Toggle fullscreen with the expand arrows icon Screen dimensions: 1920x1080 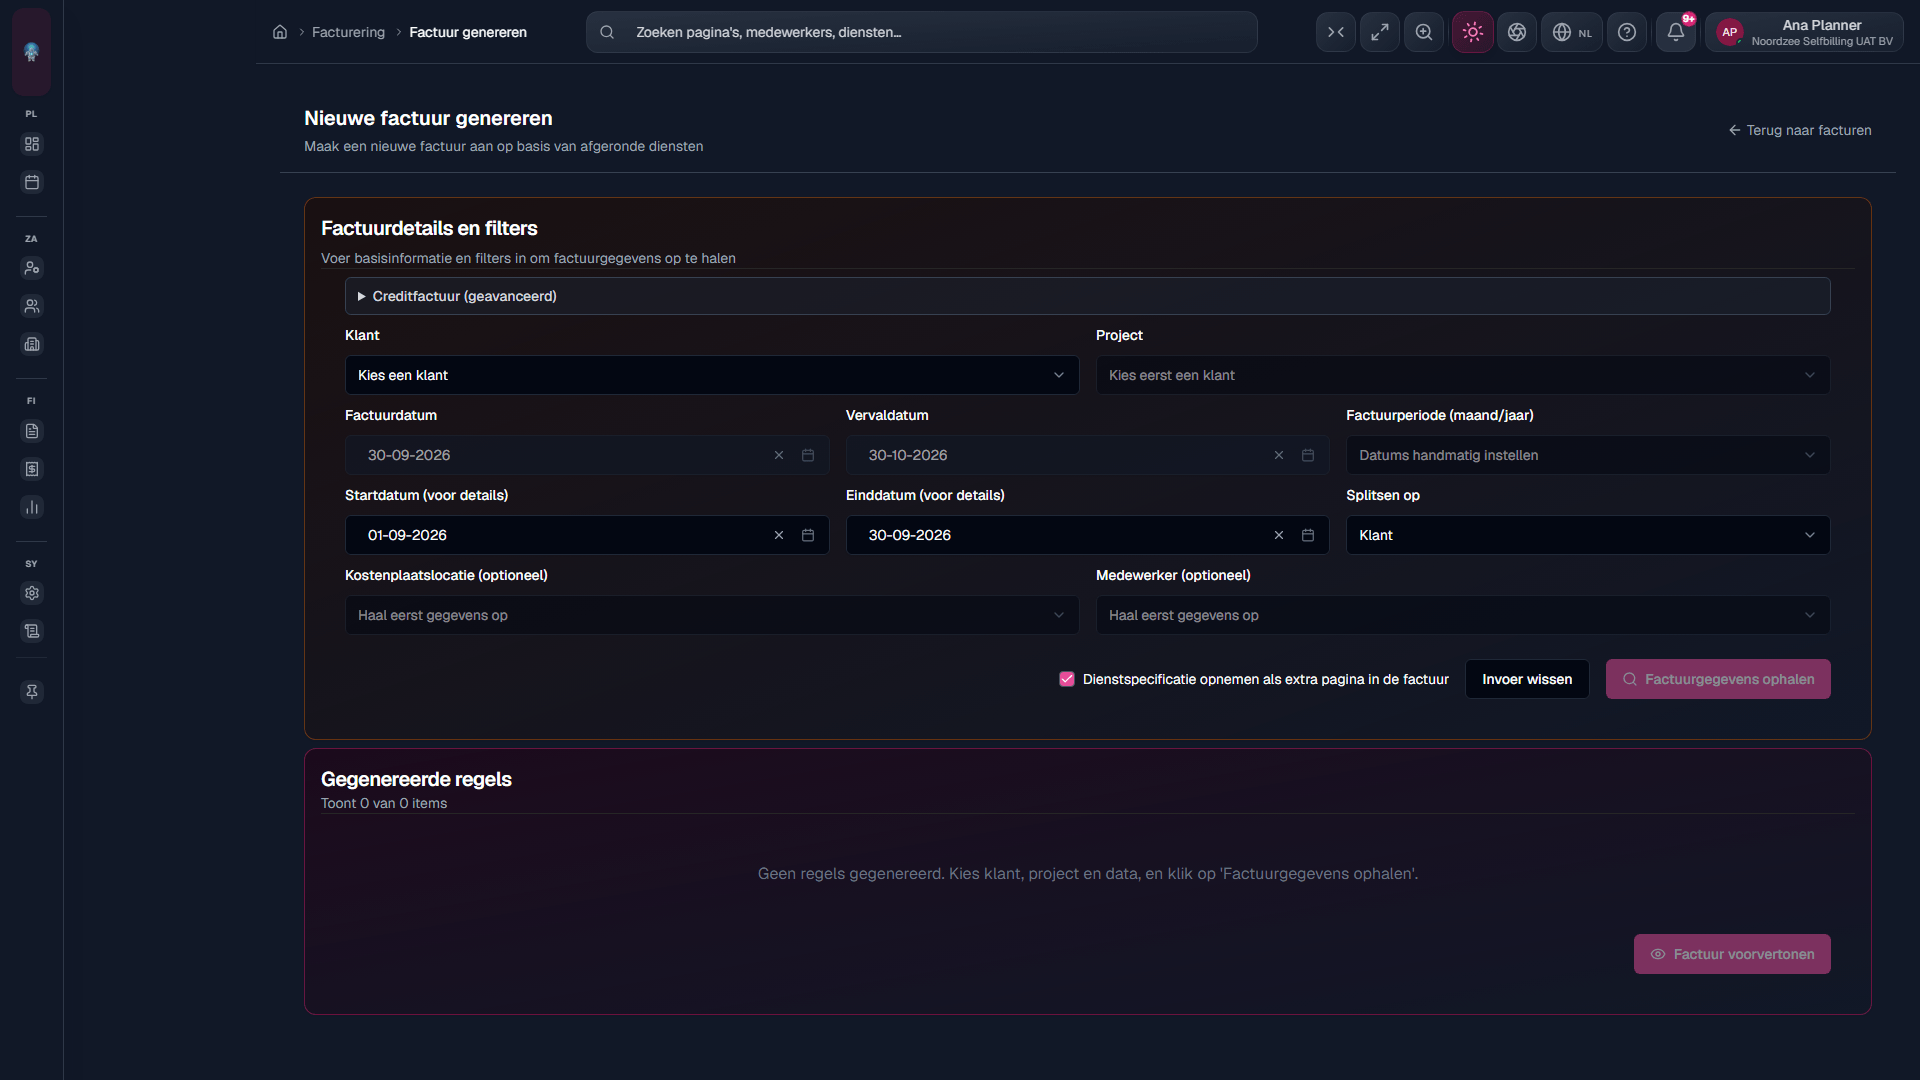pos(1380,32)
